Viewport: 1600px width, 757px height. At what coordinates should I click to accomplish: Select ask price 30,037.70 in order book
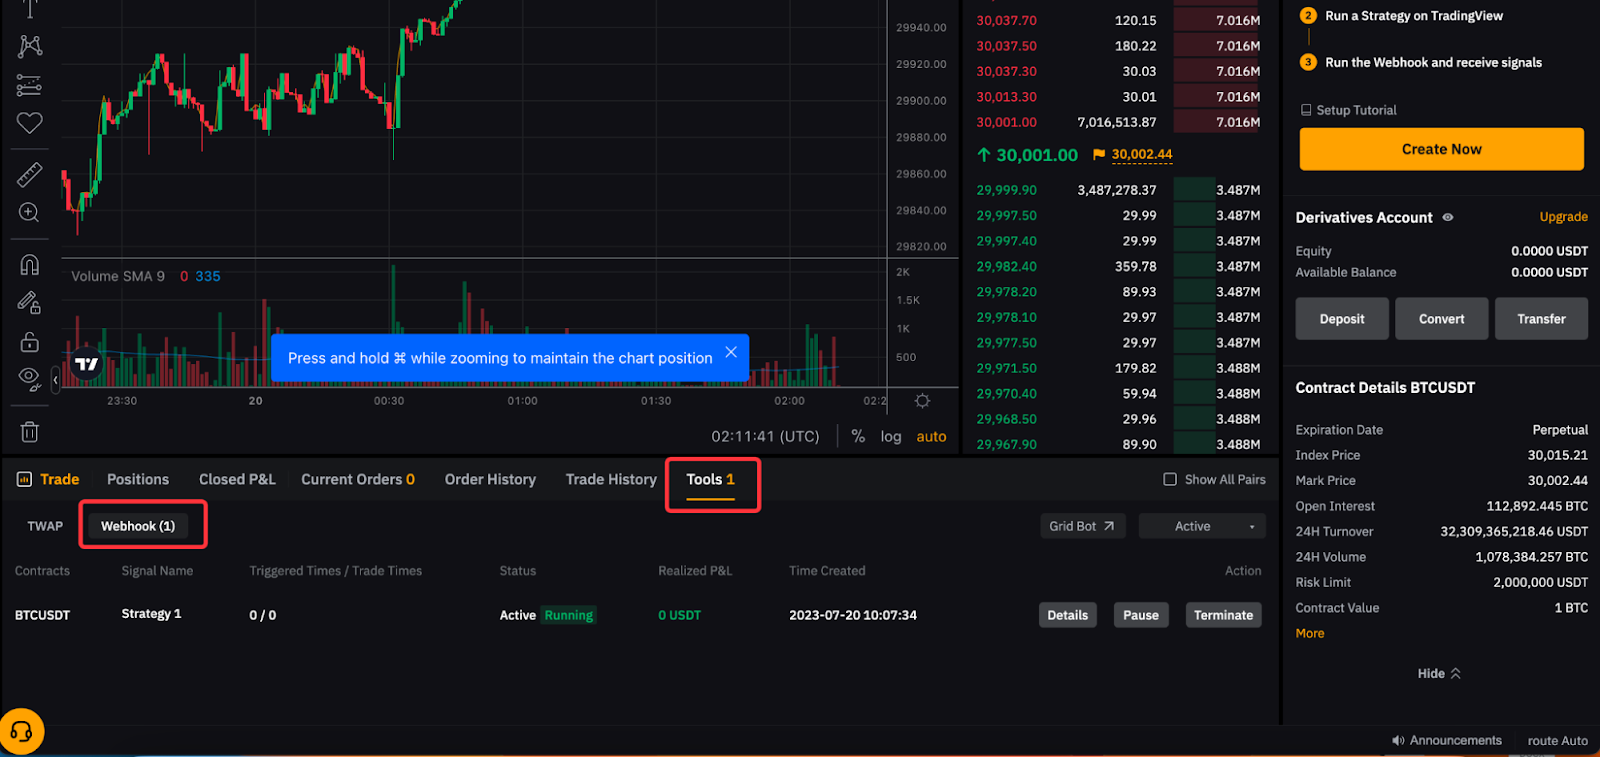[x=1006, y=20]
